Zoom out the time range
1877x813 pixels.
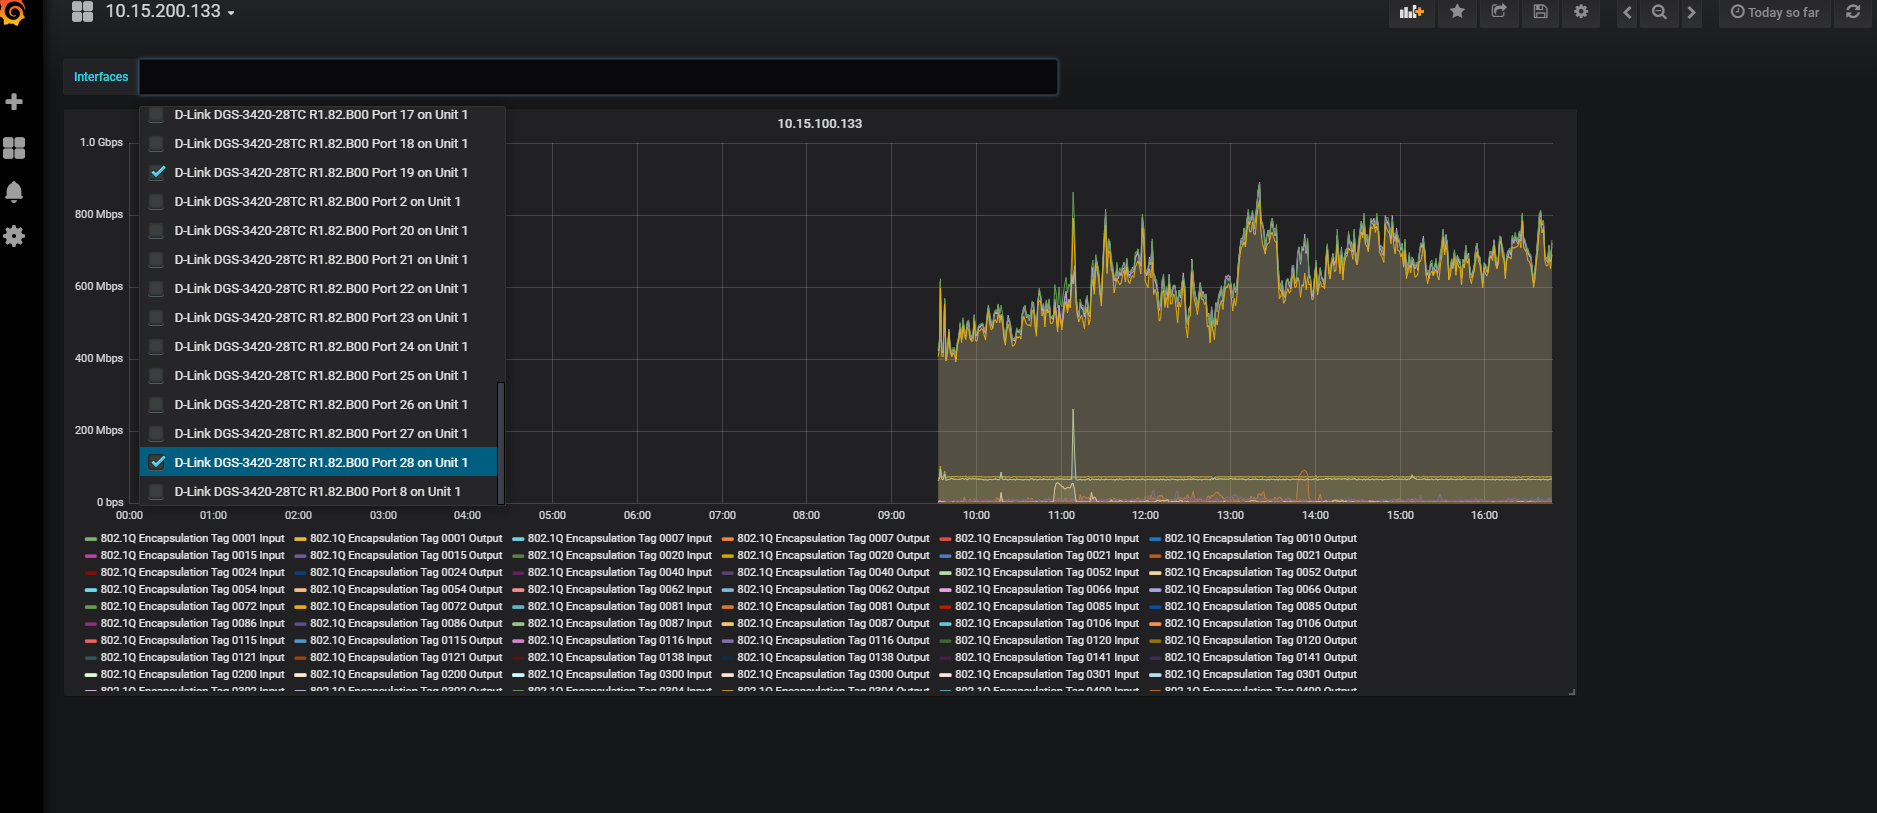(1659, 12)
